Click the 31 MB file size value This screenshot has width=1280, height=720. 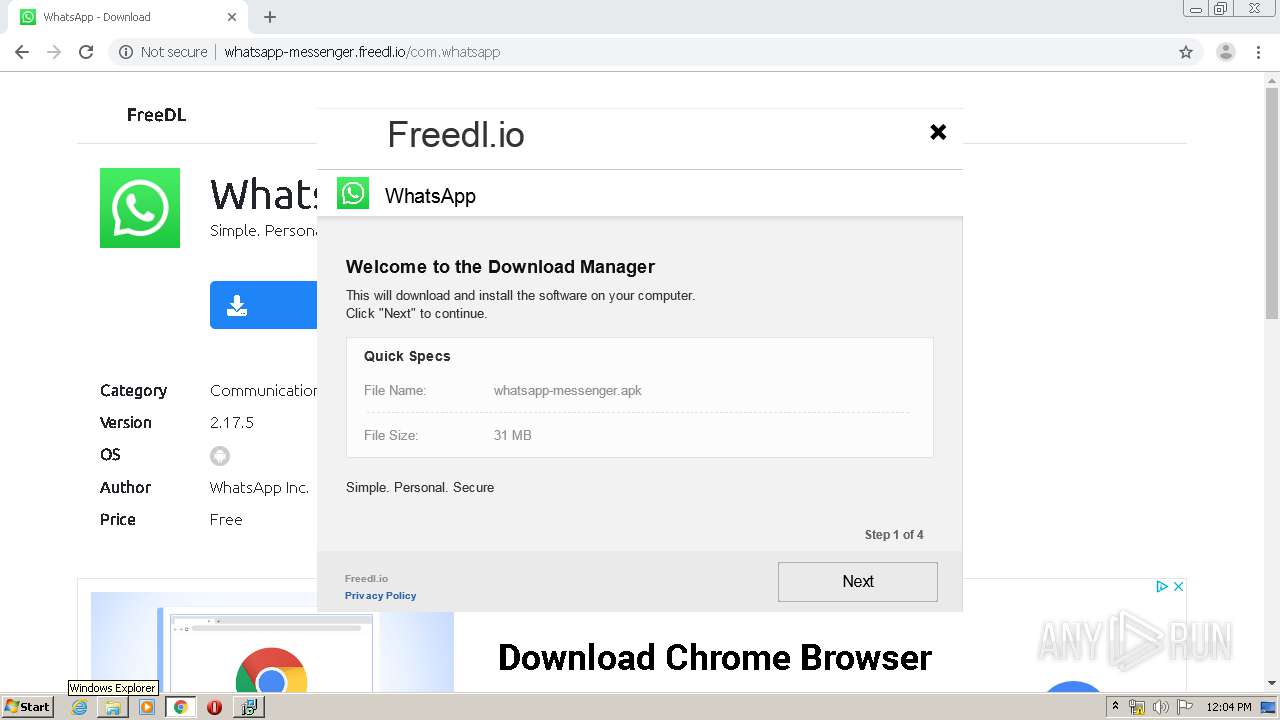coord(512,435)
